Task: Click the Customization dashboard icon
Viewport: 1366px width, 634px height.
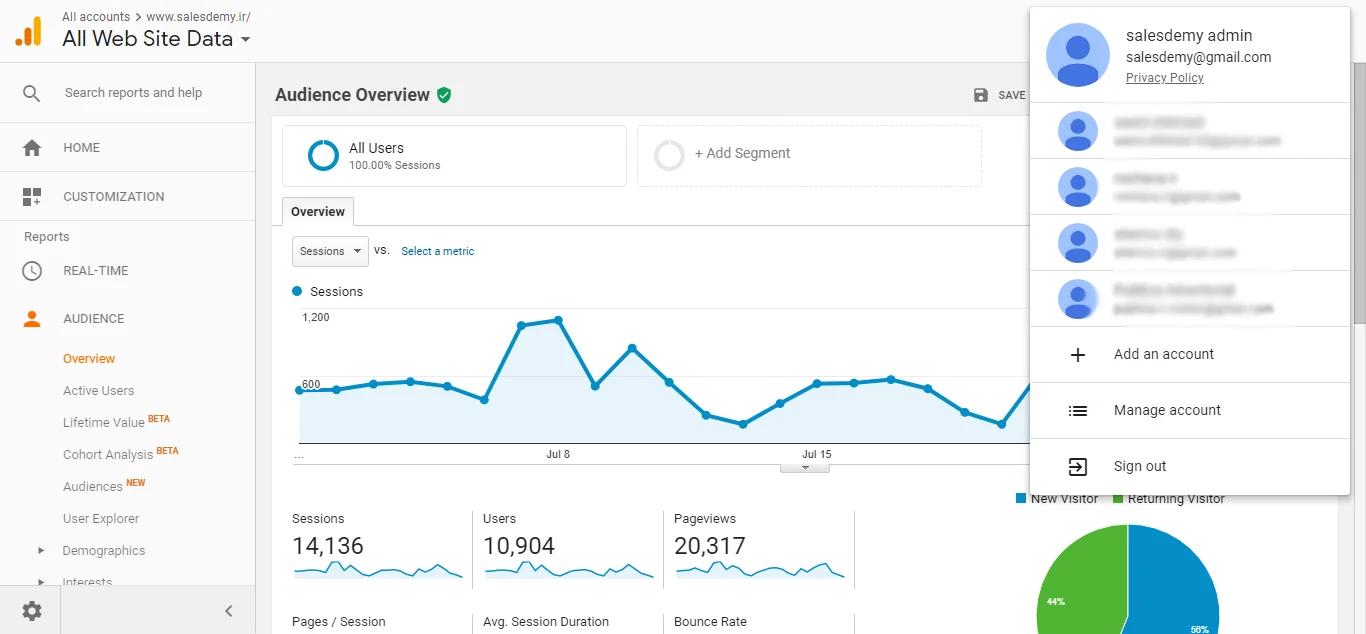Action: click(32, 197)
